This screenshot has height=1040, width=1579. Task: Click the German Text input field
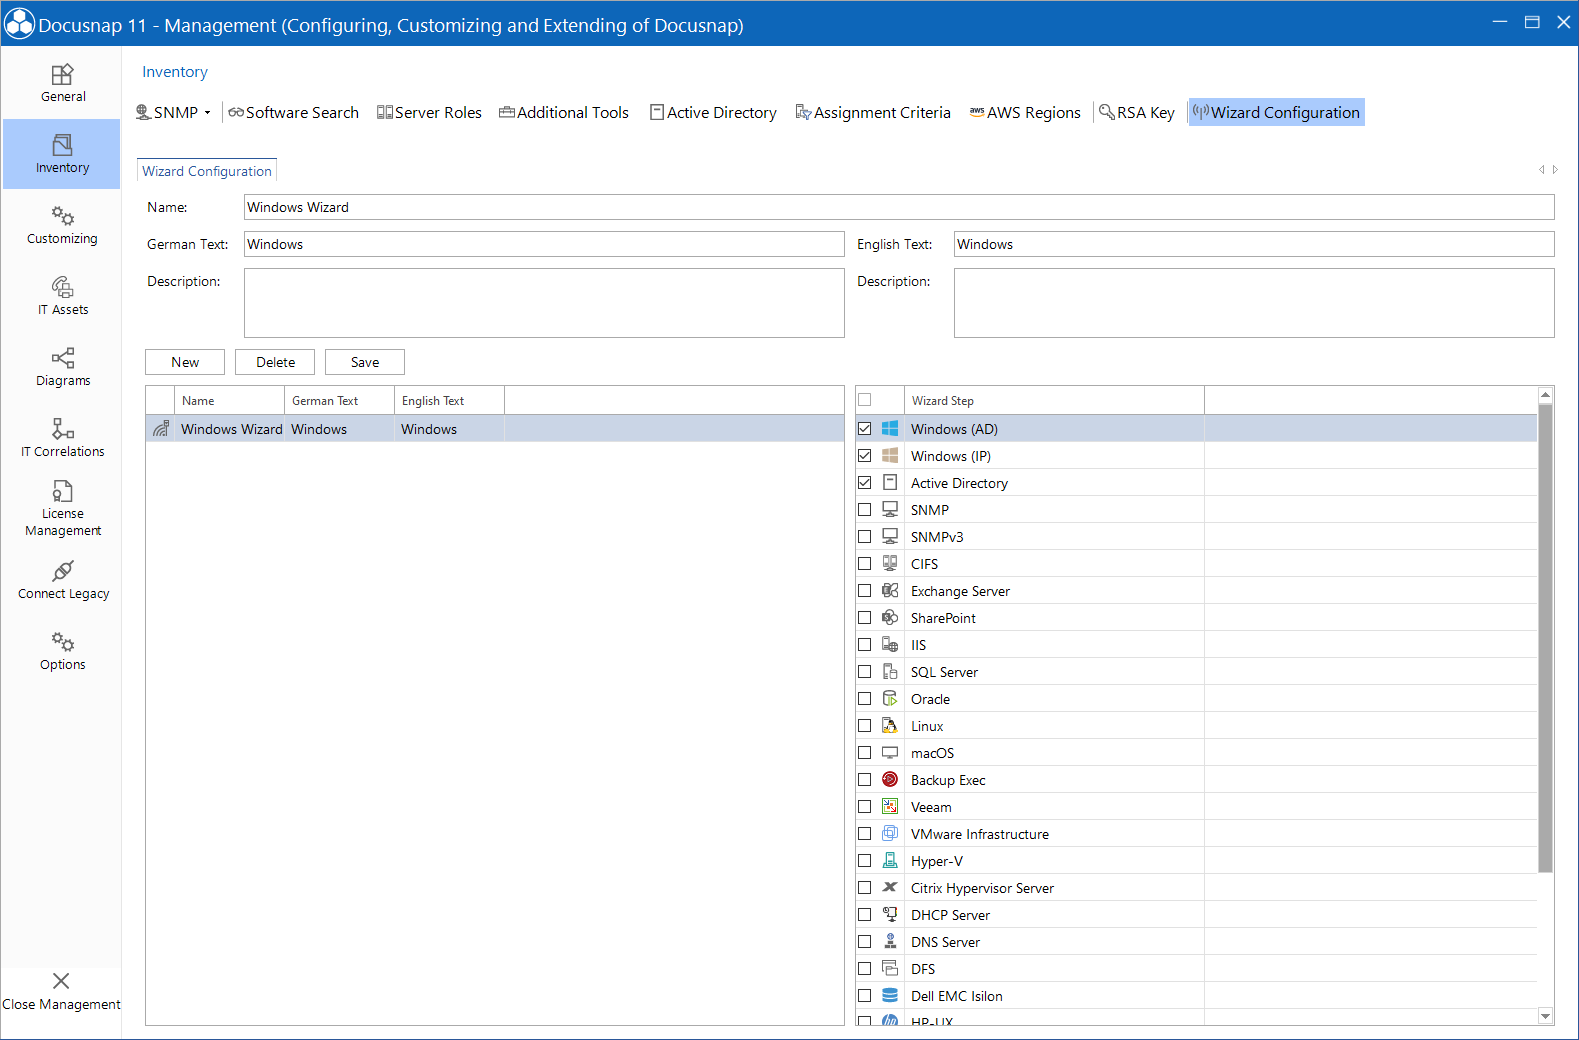point(544,244)
